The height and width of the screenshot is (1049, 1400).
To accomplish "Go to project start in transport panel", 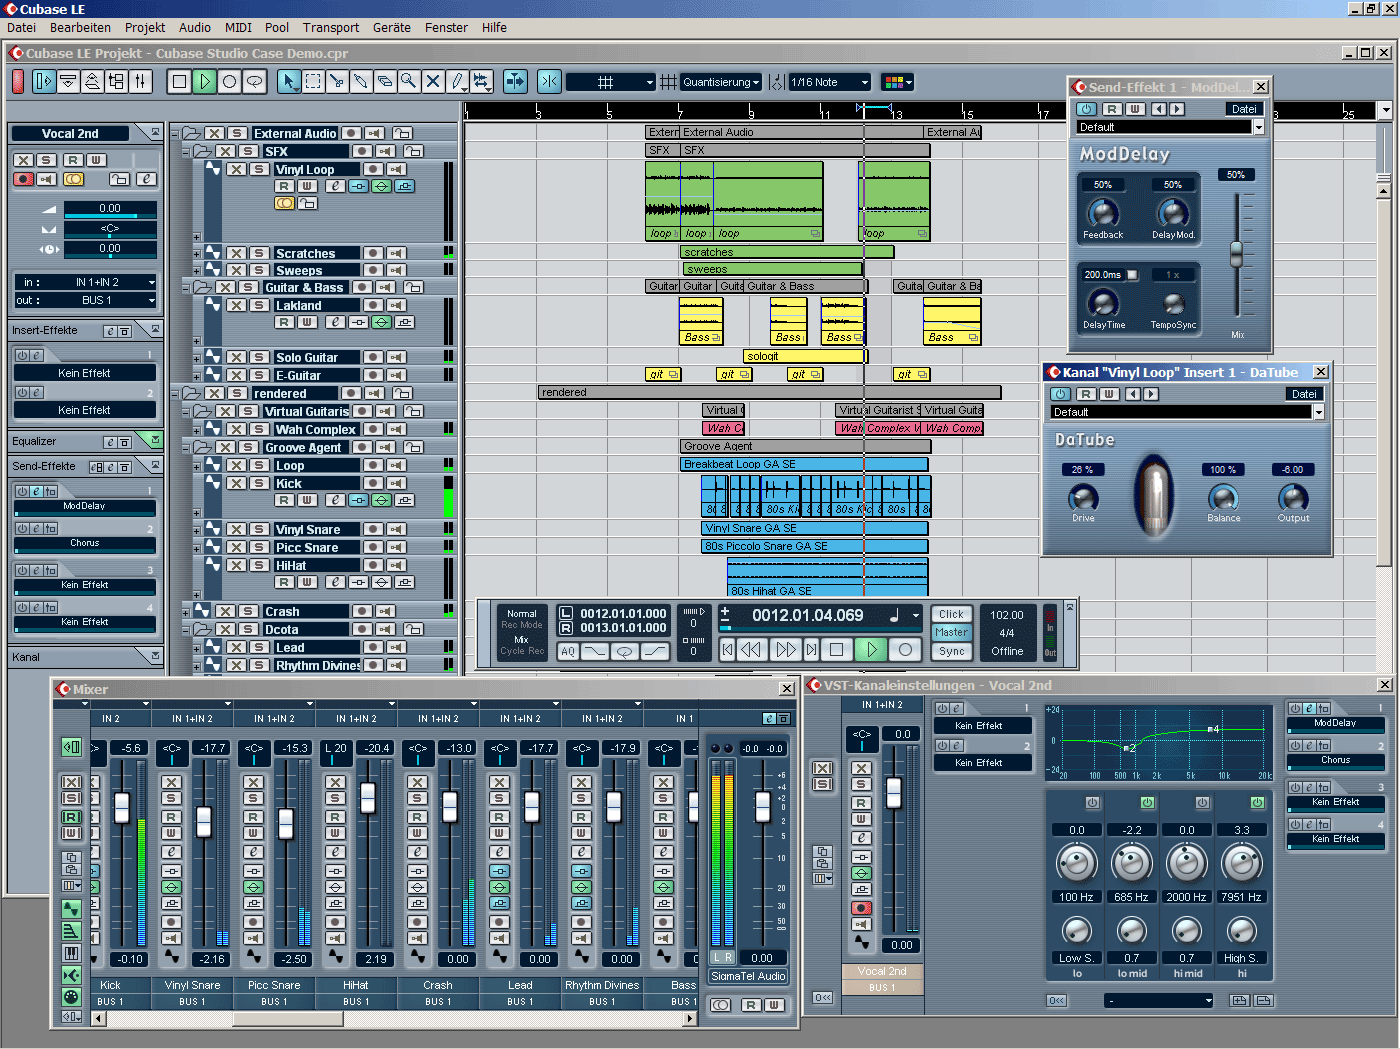I will [x=727, y=650].
